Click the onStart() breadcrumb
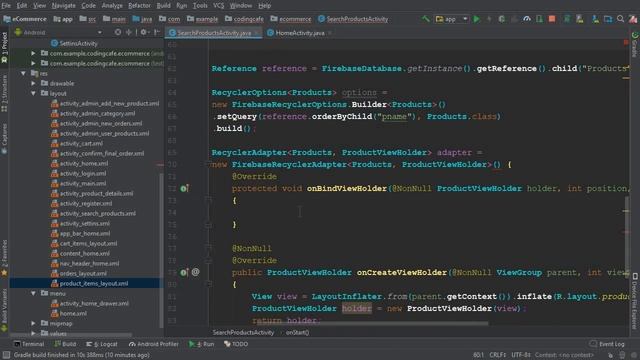Viewport: 640px width, 360px height. tap(297, 332)
